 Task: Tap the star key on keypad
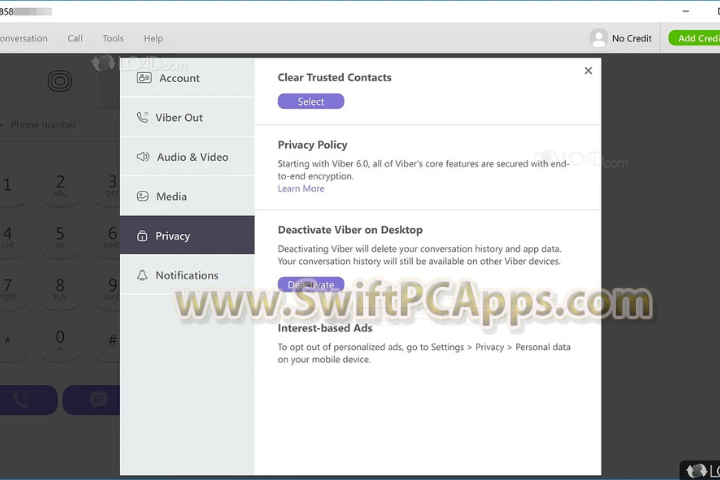[8, 341]
